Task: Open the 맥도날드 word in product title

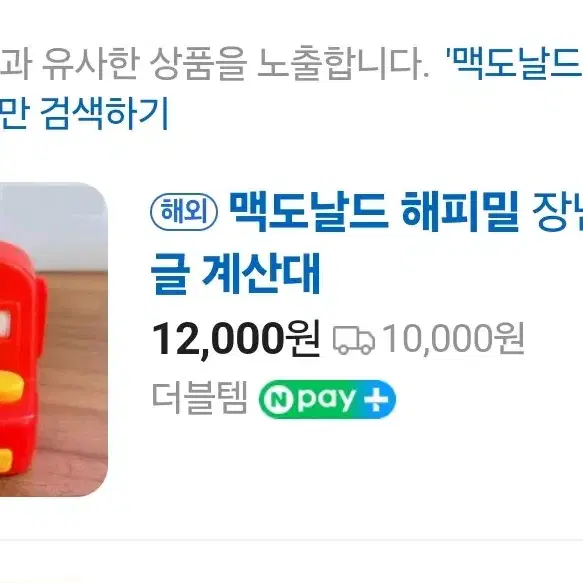Action: (309, 211)
